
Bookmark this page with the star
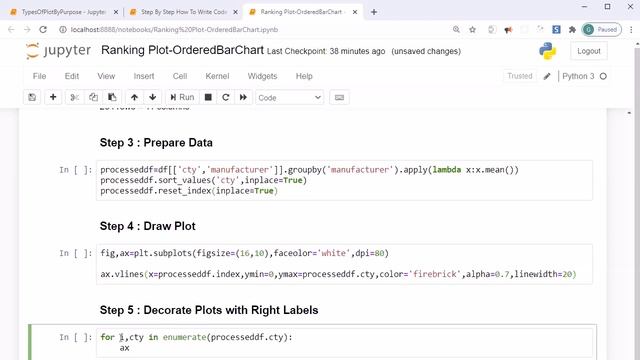[x=472, y=29]
